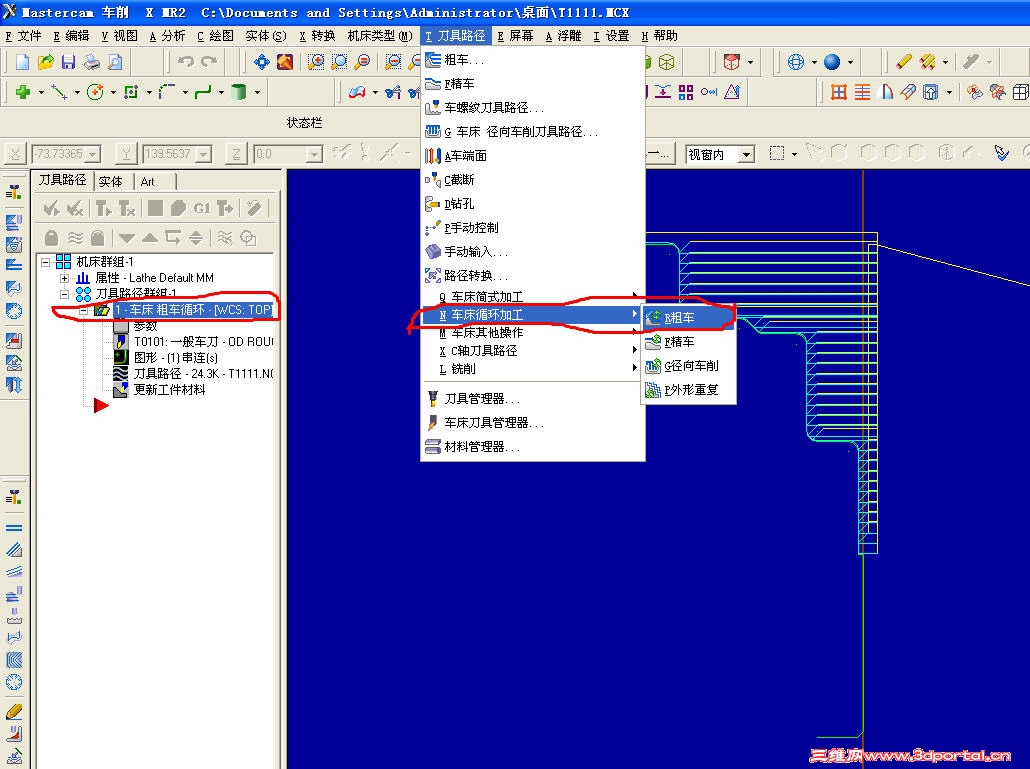Open 车床刀具管理器 from the menu

point(532,423)
